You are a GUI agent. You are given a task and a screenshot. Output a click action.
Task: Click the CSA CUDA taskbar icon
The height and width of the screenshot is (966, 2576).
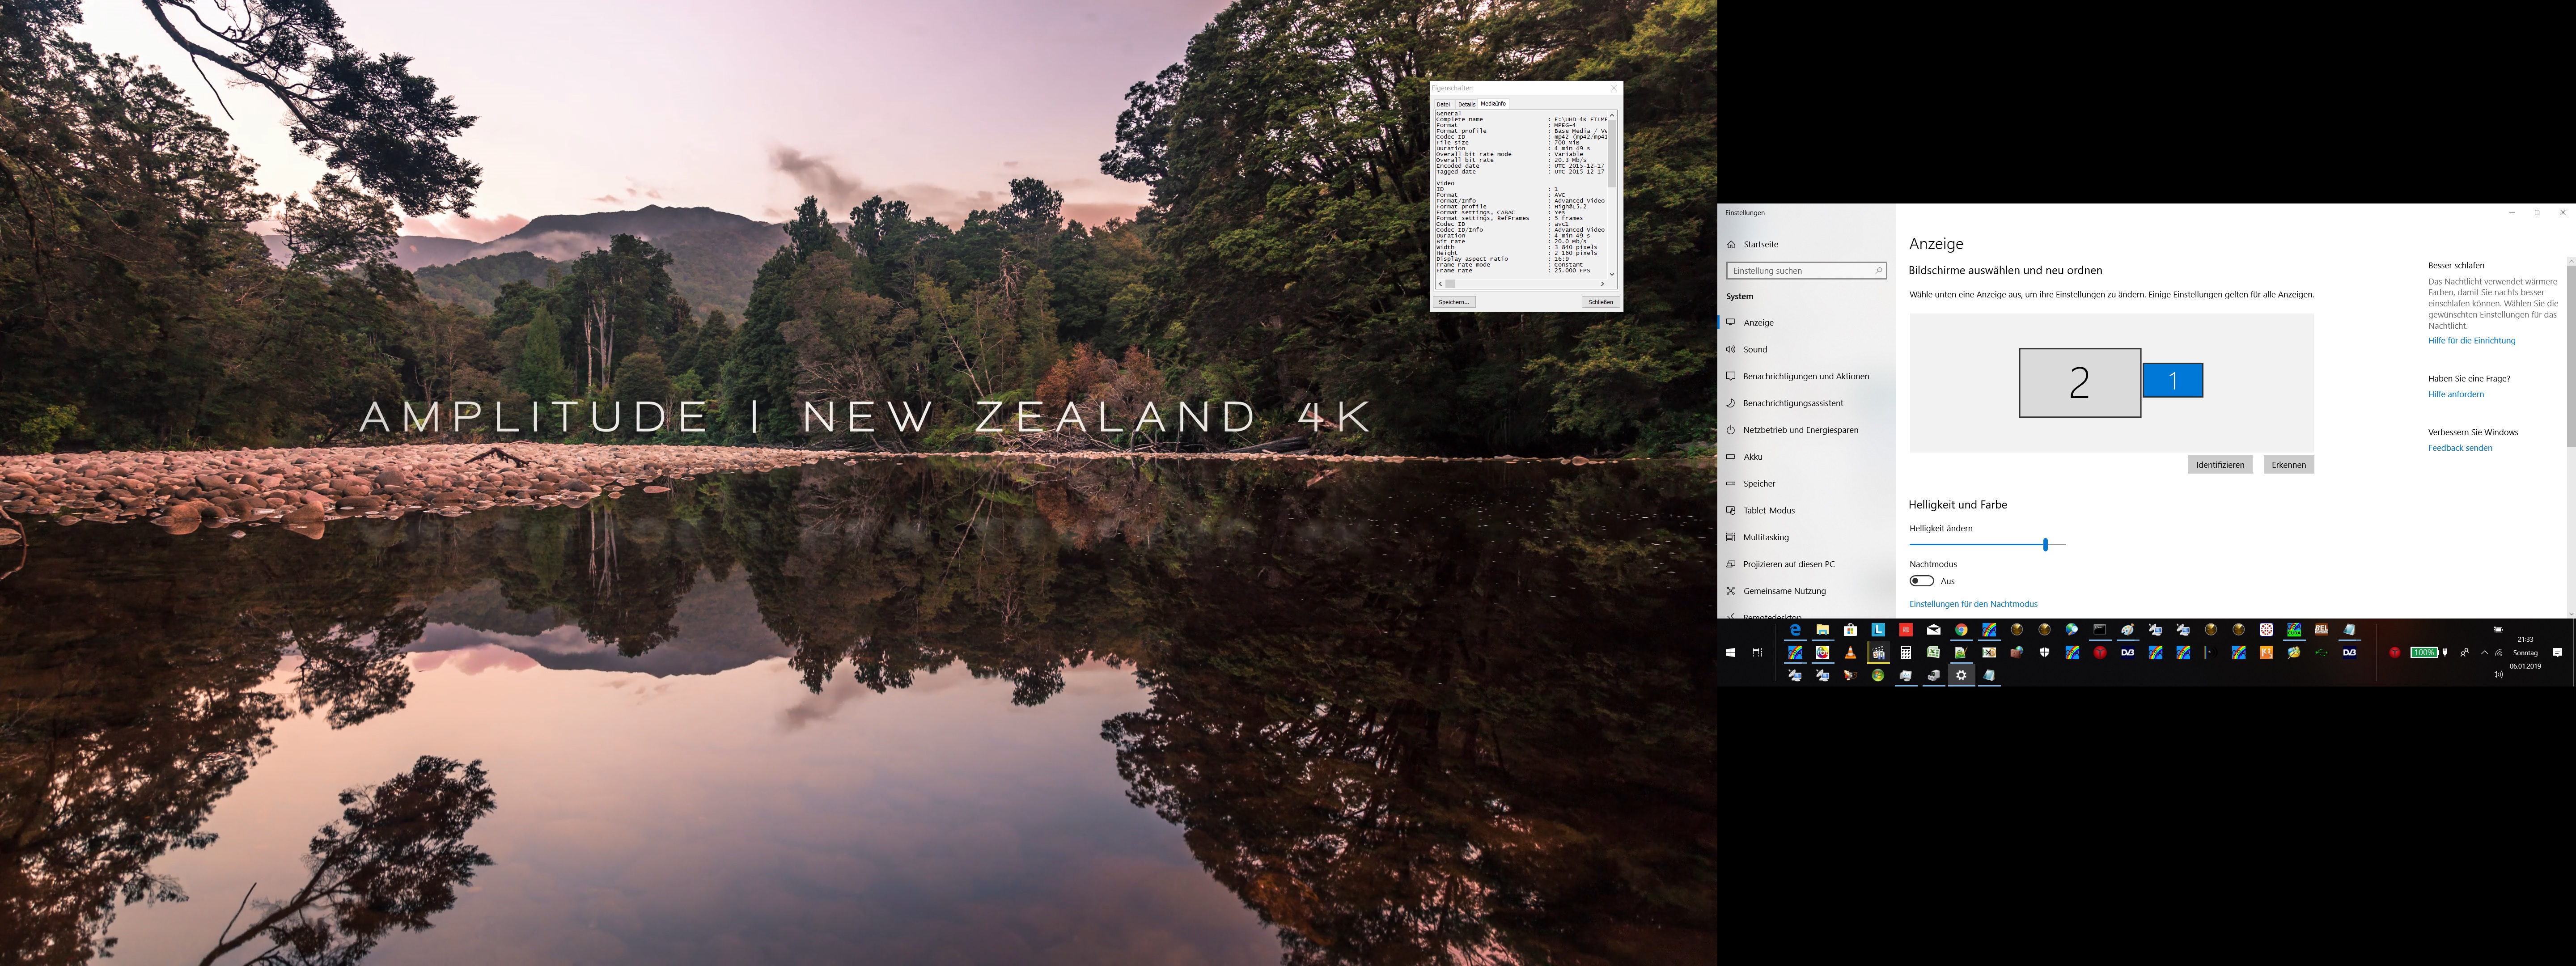point(2294,630)
